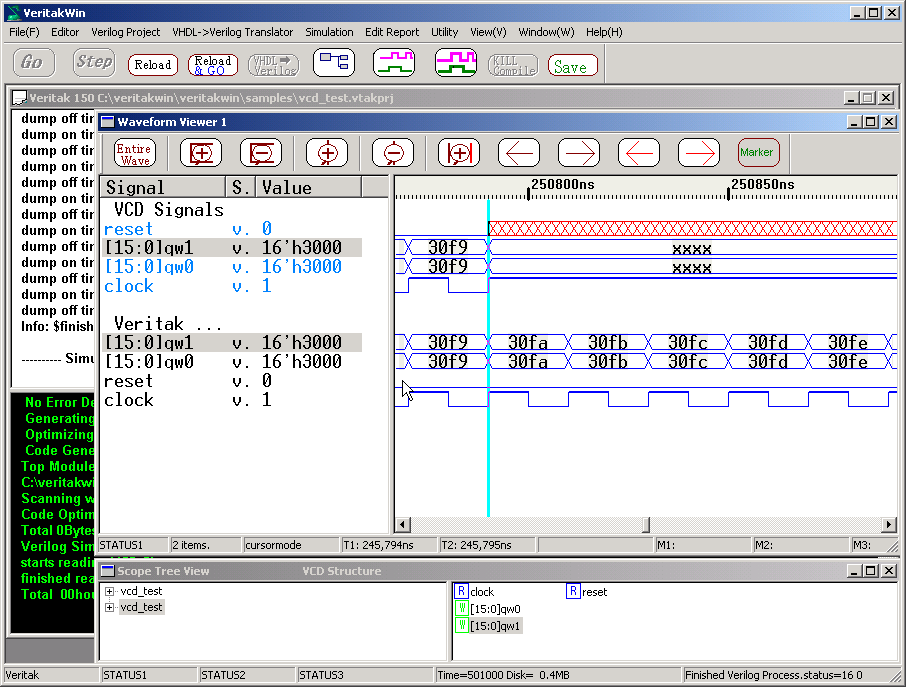Click the 'T1: 245,794ns' status field
The image size is (906, 687).
pos(389,545)
